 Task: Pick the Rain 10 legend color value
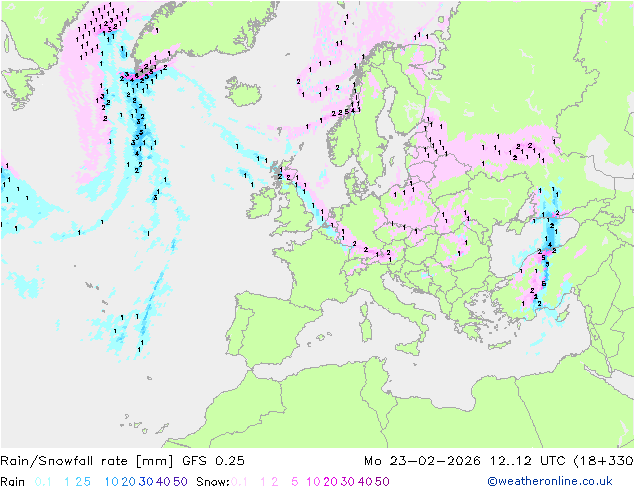tap(112, 482)
